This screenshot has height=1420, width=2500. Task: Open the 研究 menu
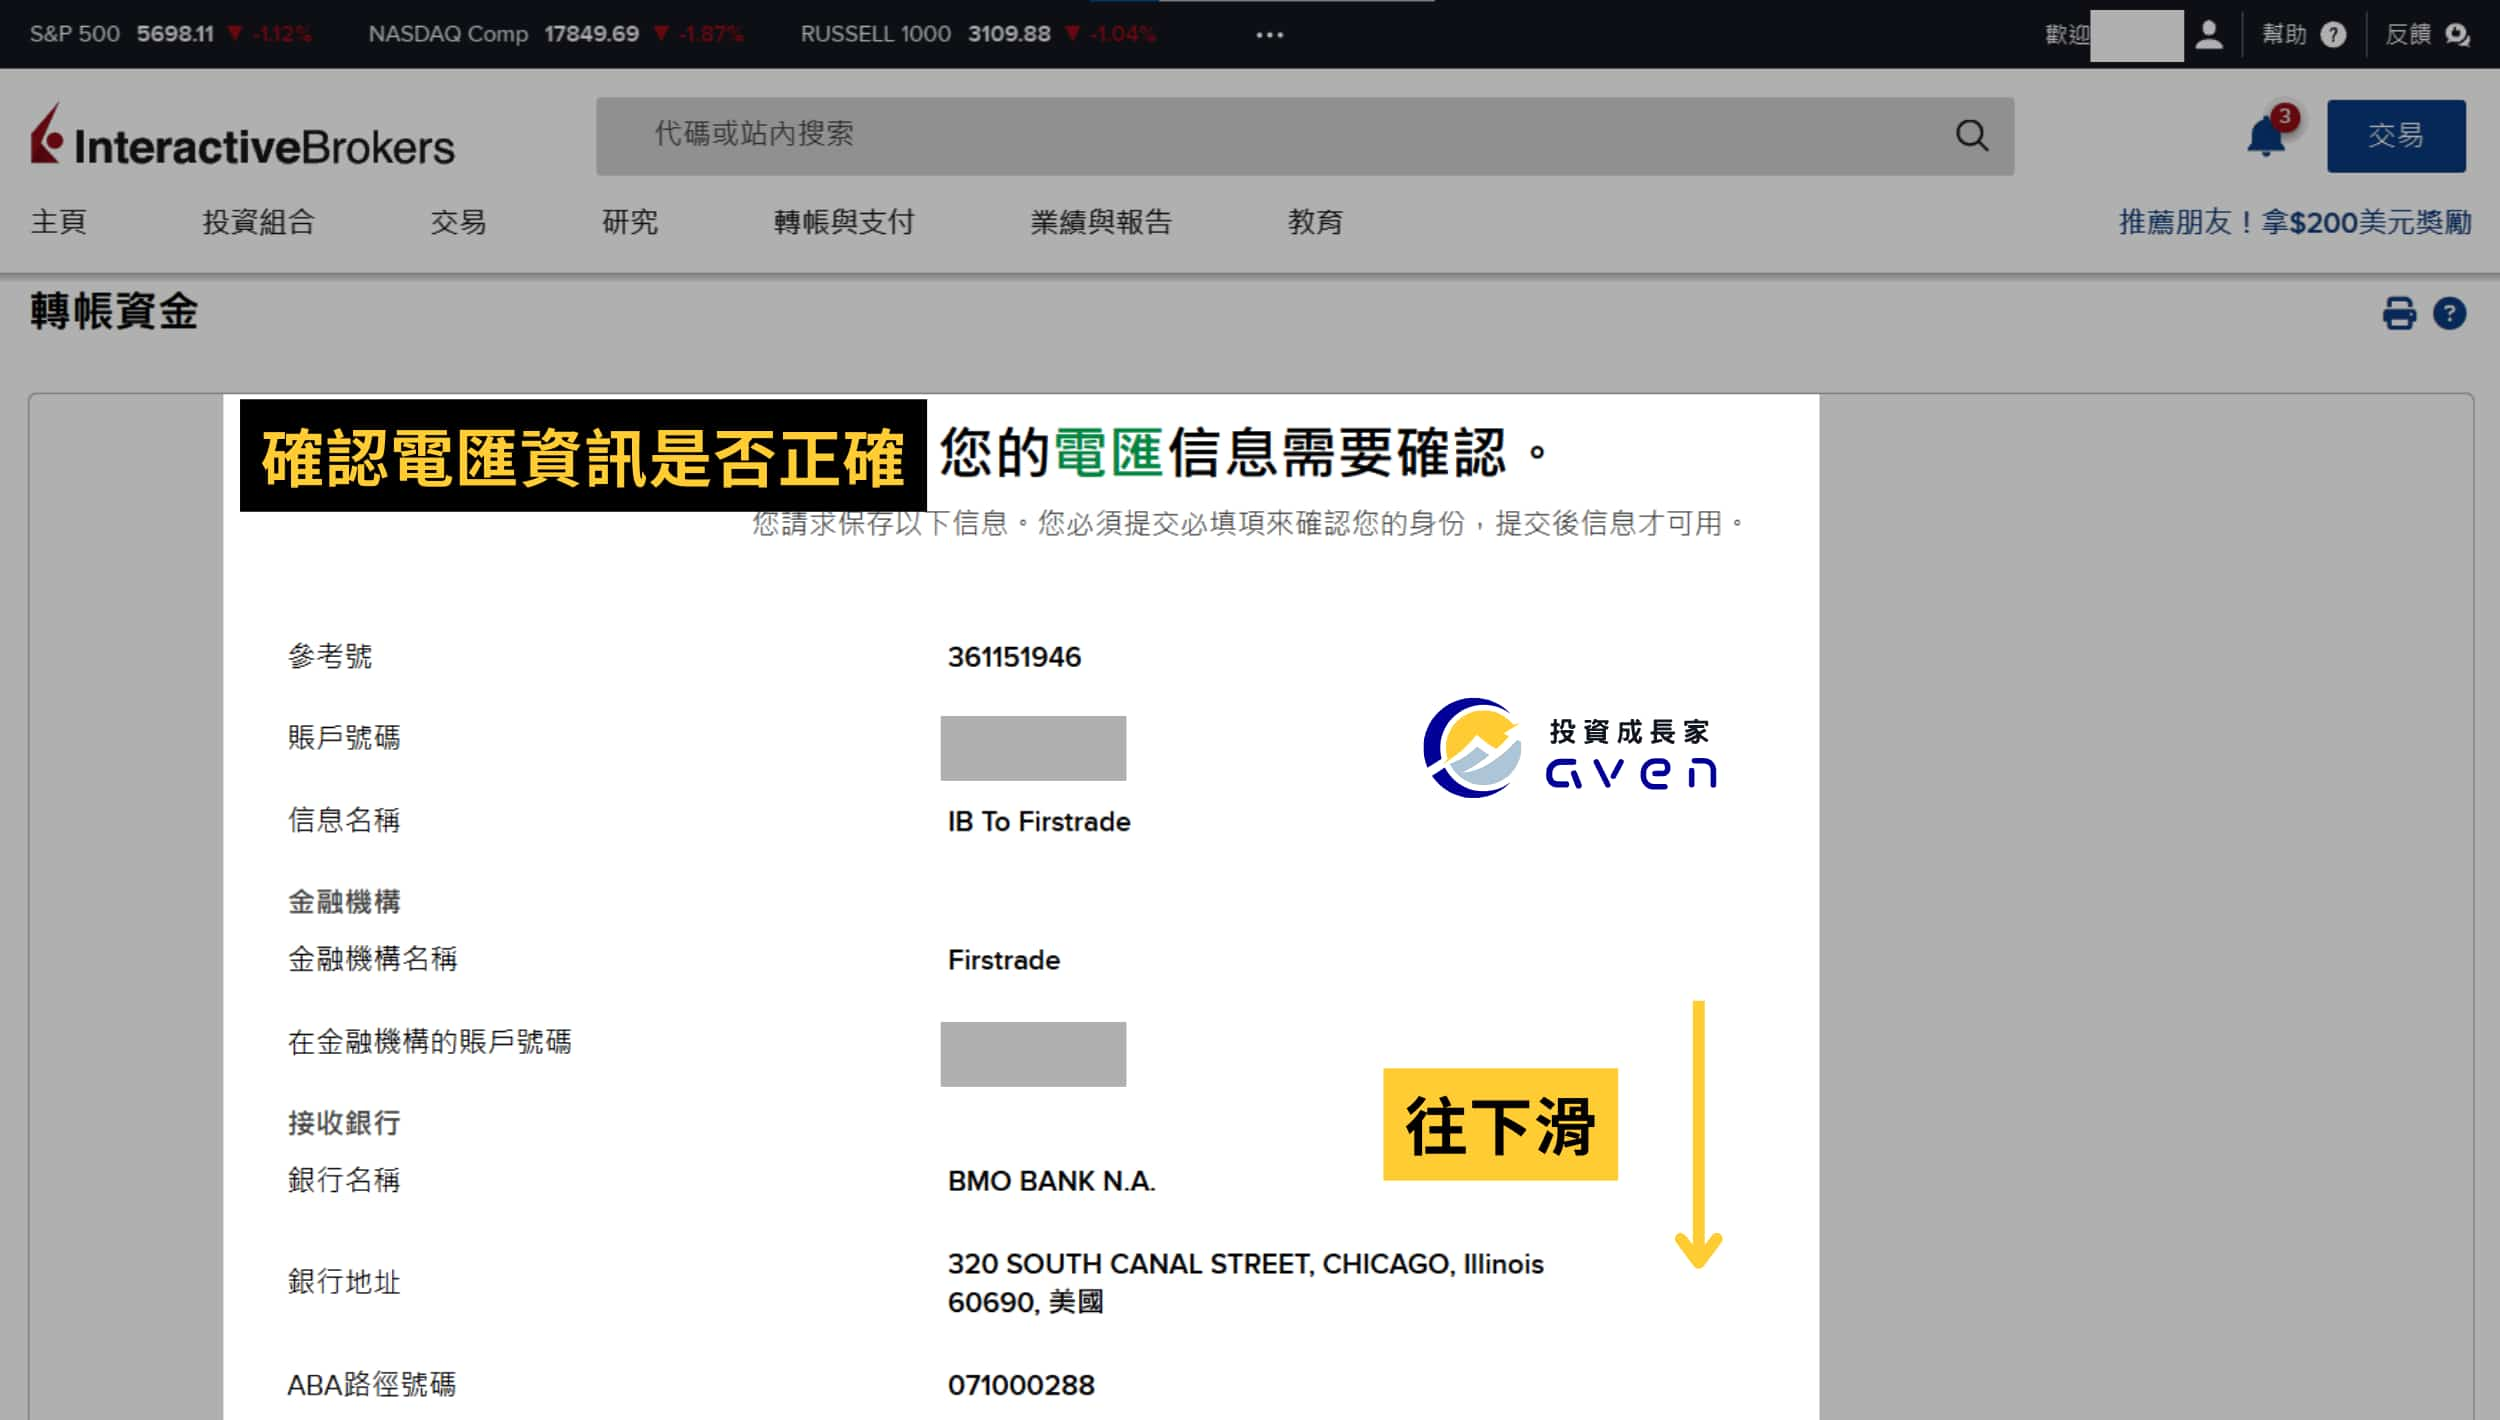[x=630, y=221]
